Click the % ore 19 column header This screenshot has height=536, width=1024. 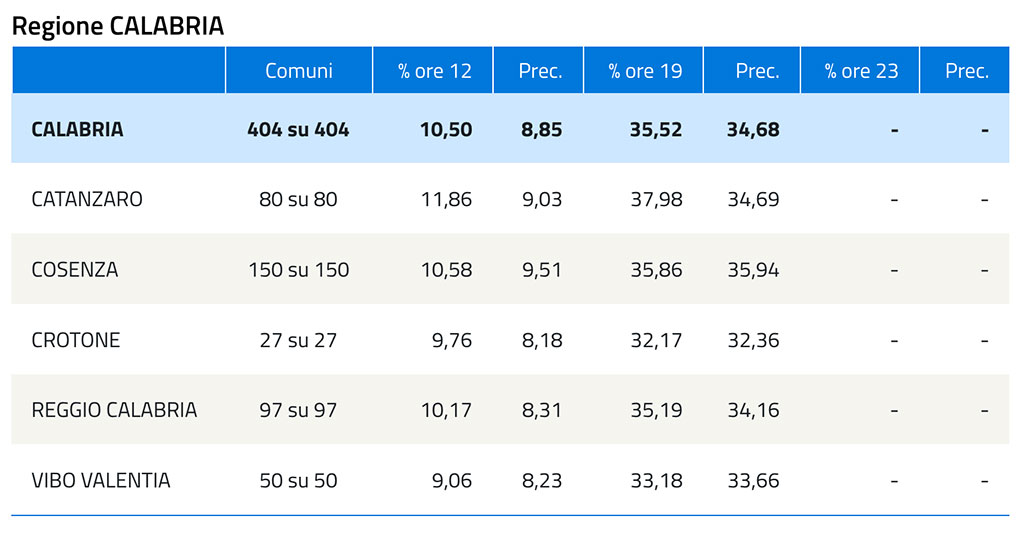coord(644,71)
